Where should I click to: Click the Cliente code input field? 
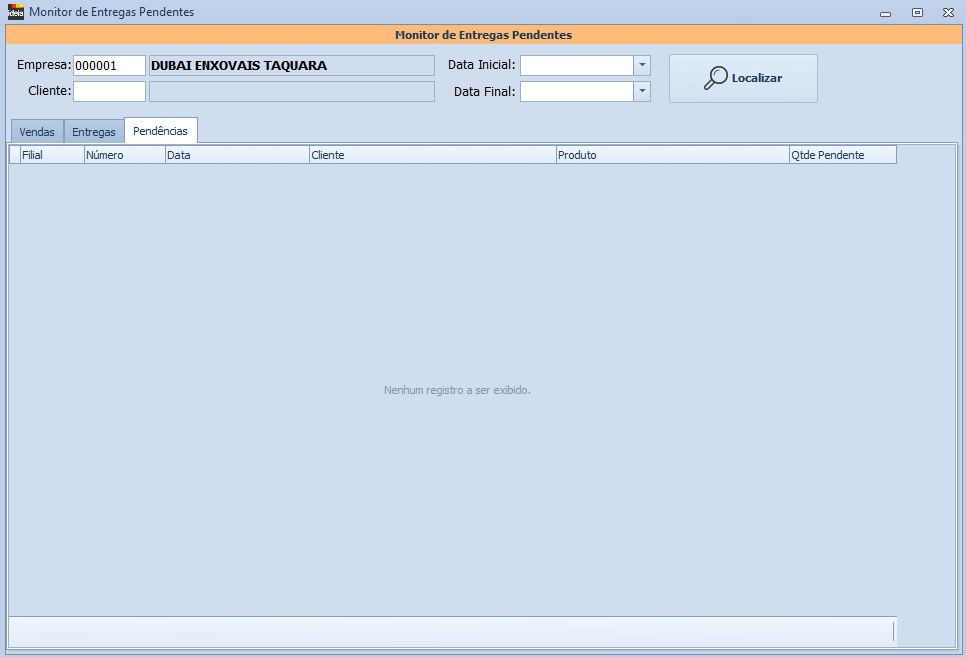[109, 92]
